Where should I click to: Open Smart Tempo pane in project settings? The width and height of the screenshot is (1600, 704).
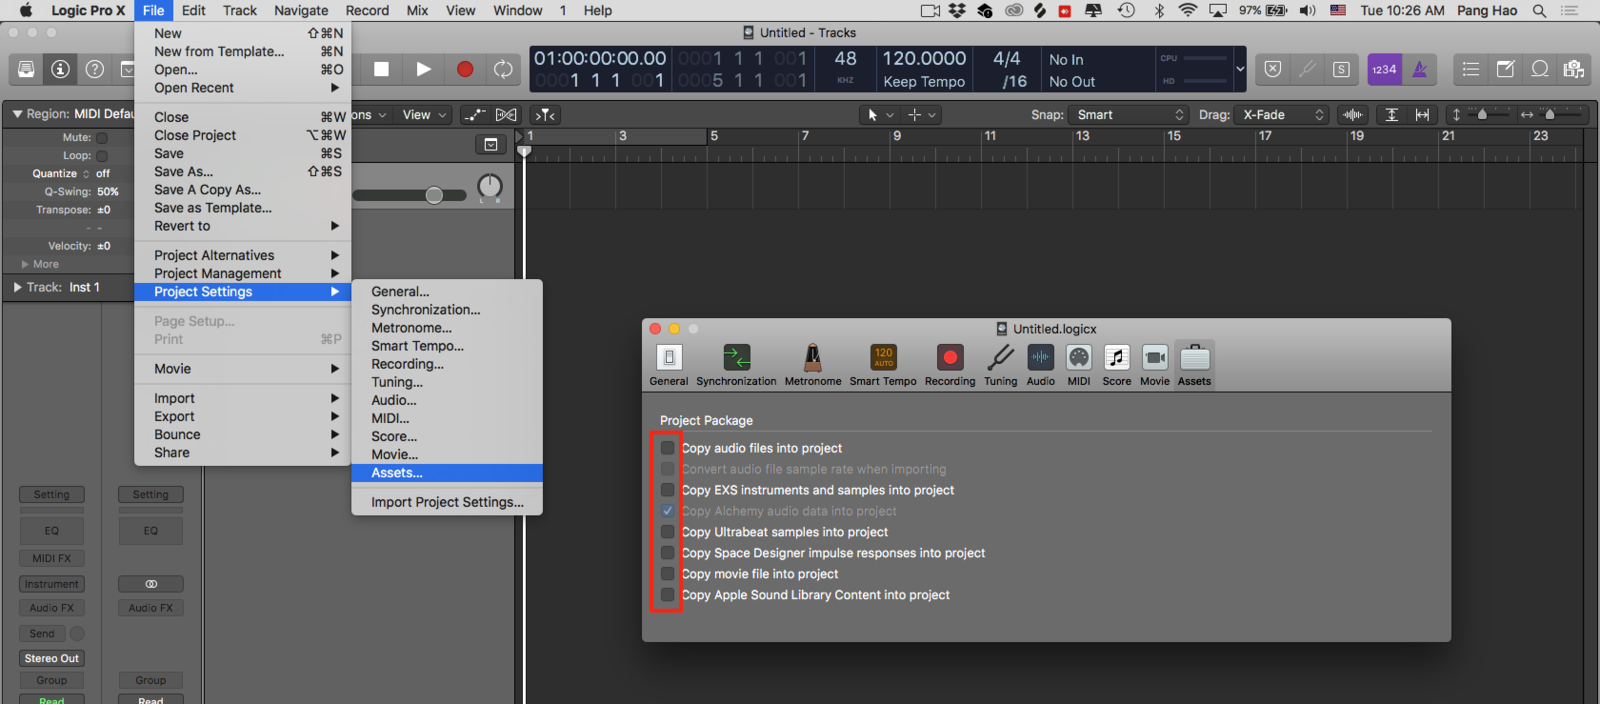tap(883, 365)
